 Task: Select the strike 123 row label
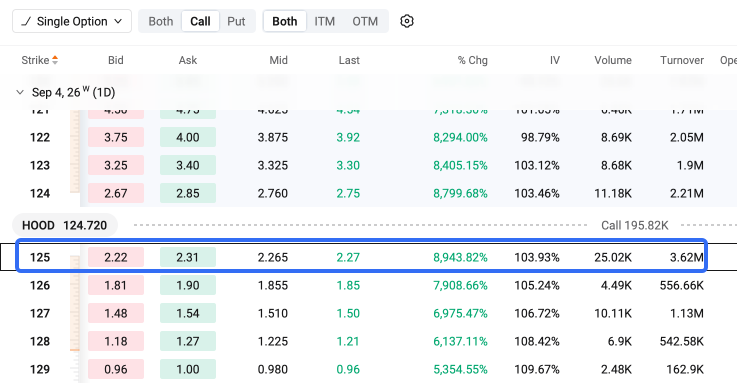tap(40, 165)
